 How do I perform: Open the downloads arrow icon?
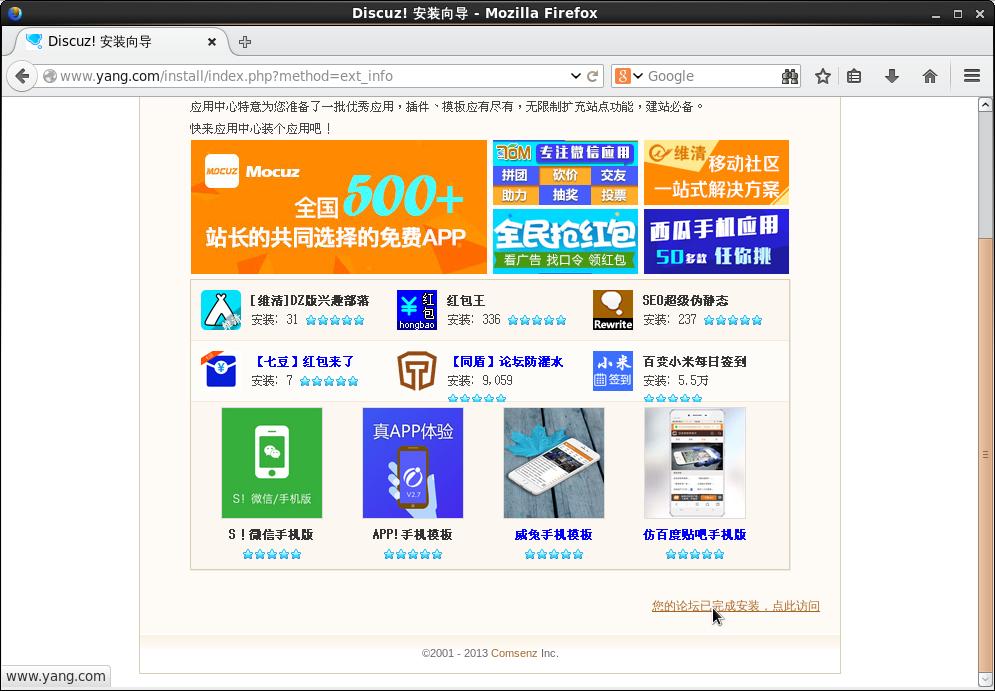coord(890,76)
